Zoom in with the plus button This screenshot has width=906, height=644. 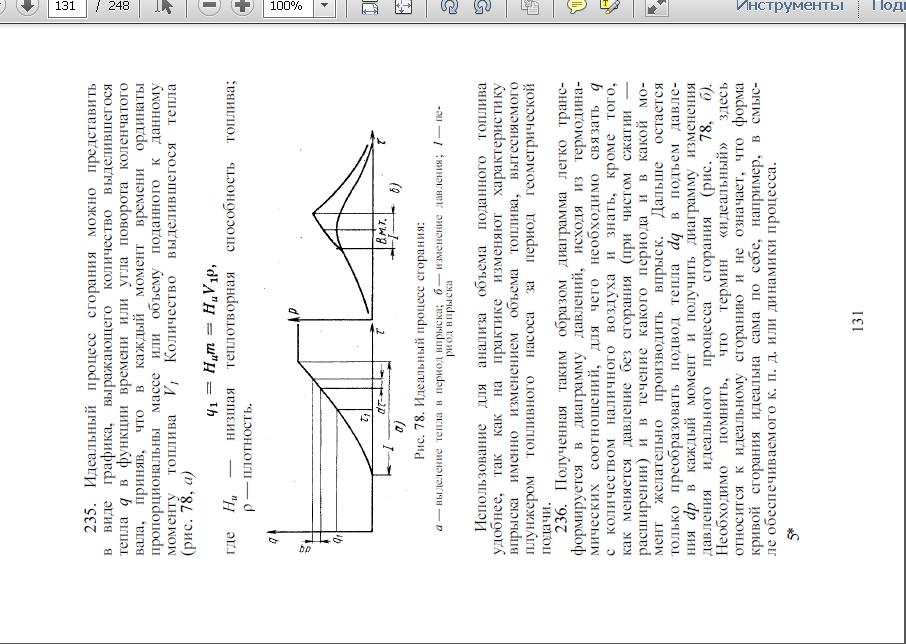242,6
